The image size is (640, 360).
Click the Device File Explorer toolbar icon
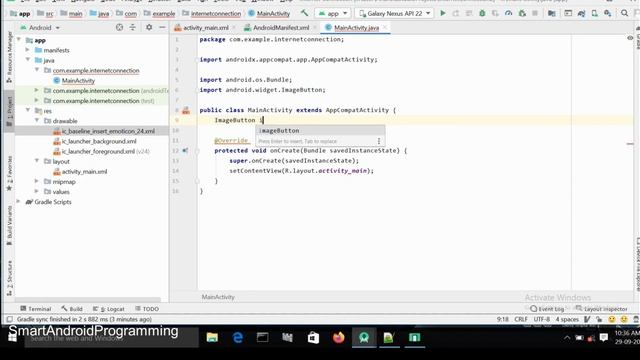tap(568, 13)
